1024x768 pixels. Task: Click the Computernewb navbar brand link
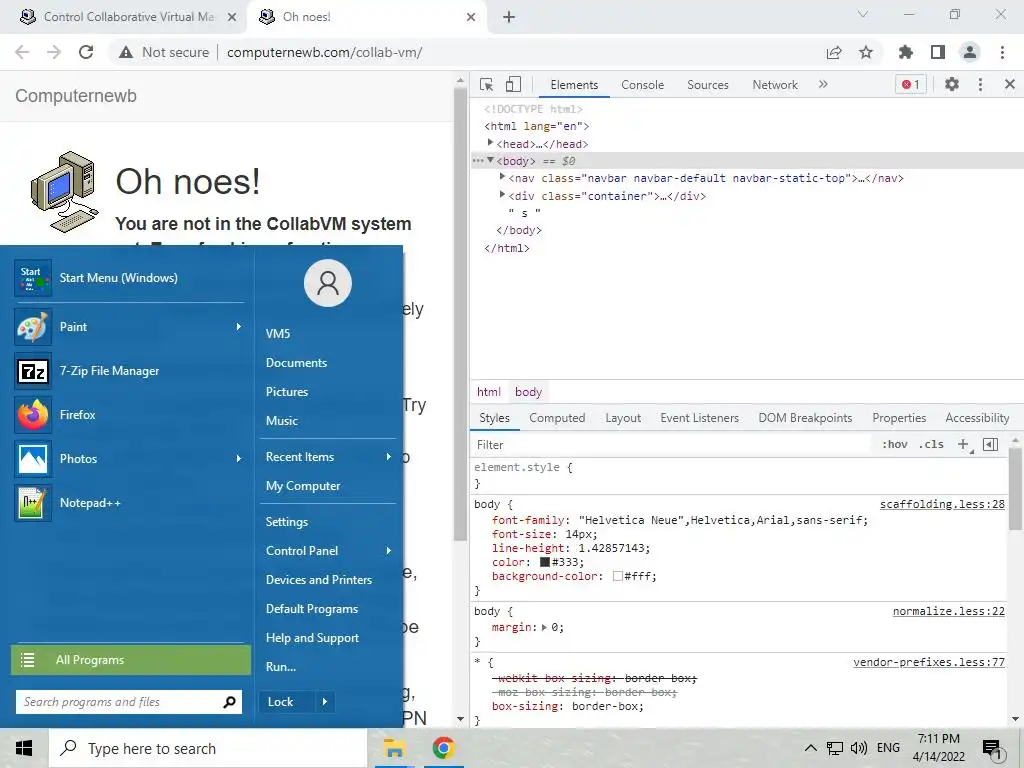coord(76,96)
